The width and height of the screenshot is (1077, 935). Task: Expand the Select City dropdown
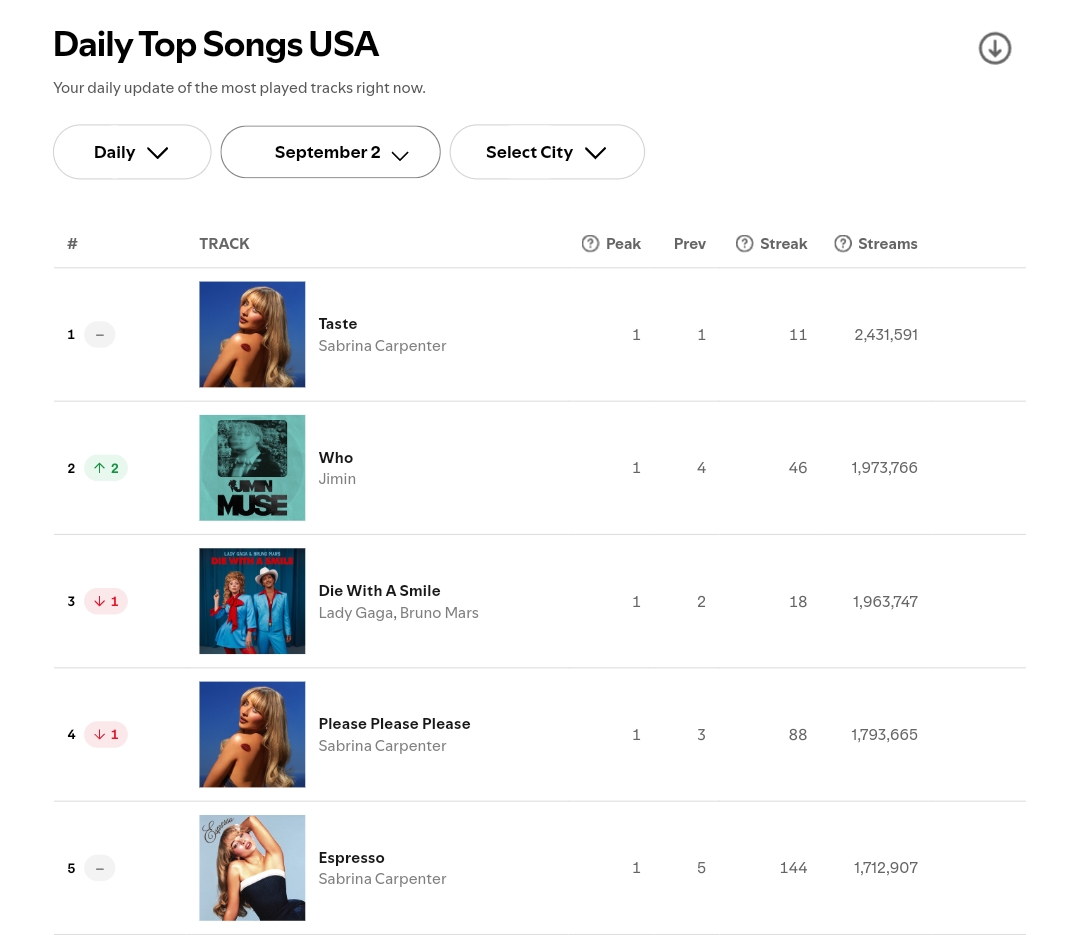[547, 152]
